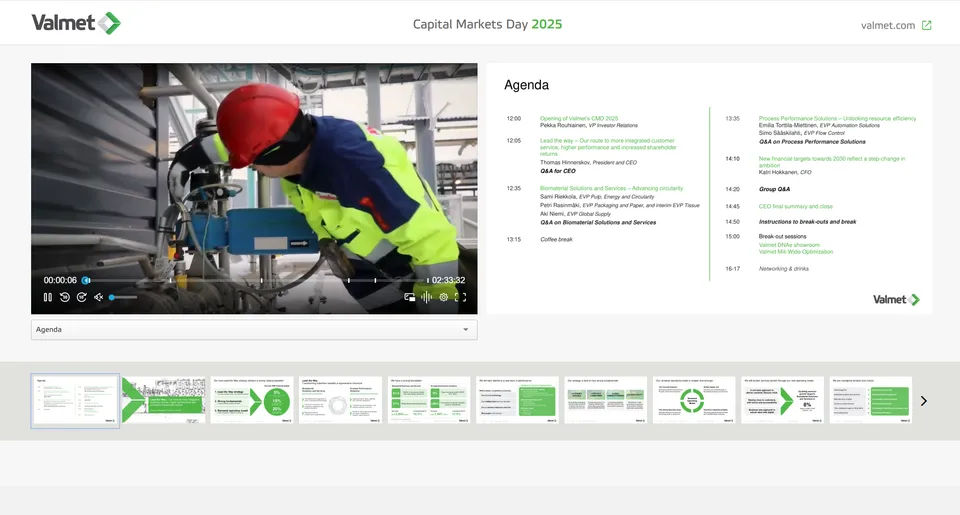Select ninth slide thumbnail showing 8%

(x=782, y=400)
